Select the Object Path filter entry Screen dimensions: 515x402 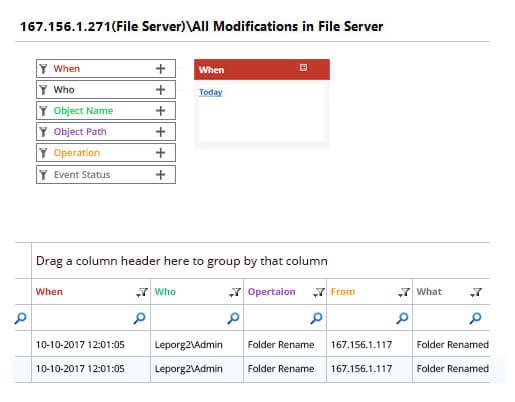(x=106, y=132)
